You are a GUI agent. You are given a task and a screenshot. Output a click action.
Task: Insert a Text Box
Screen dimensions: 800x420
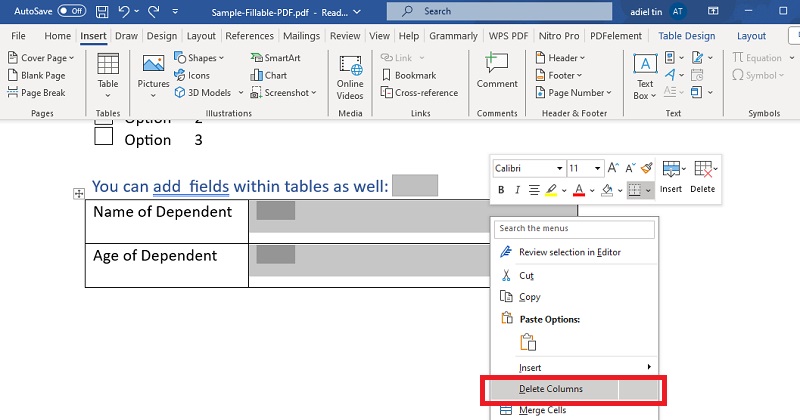click(645, 77)
